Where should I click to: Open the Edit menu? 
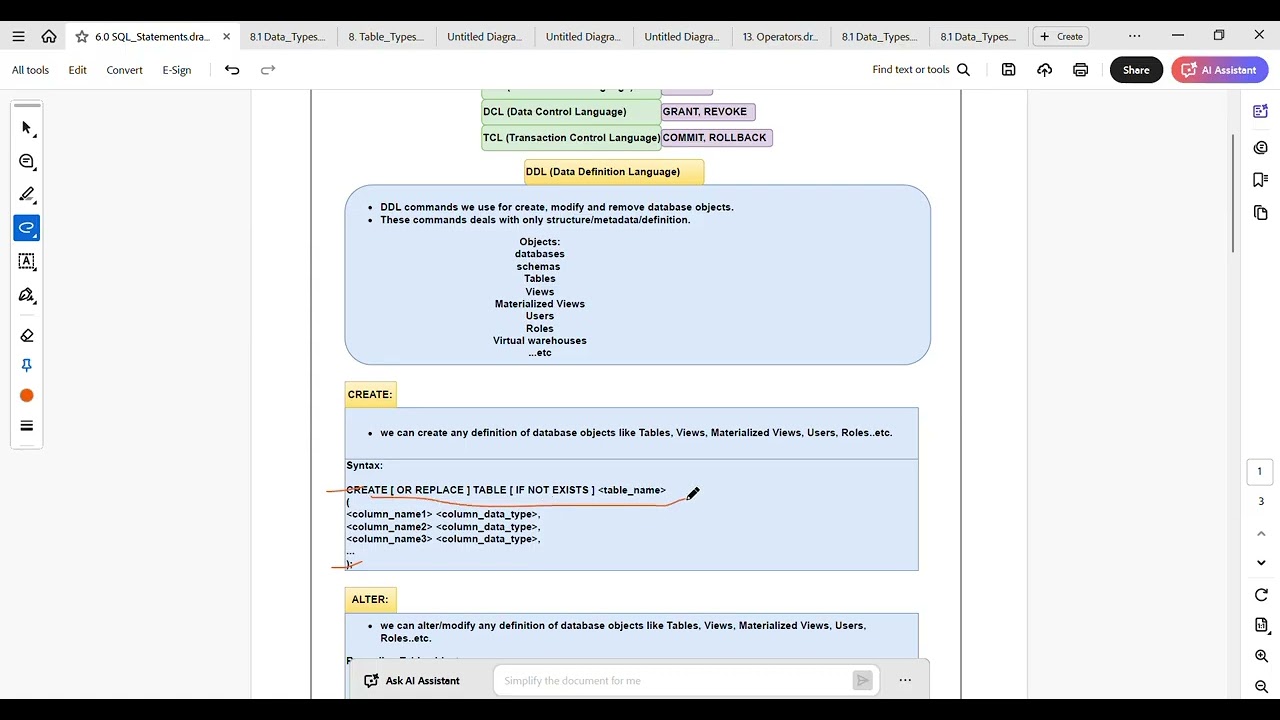(x=77, y=70)
